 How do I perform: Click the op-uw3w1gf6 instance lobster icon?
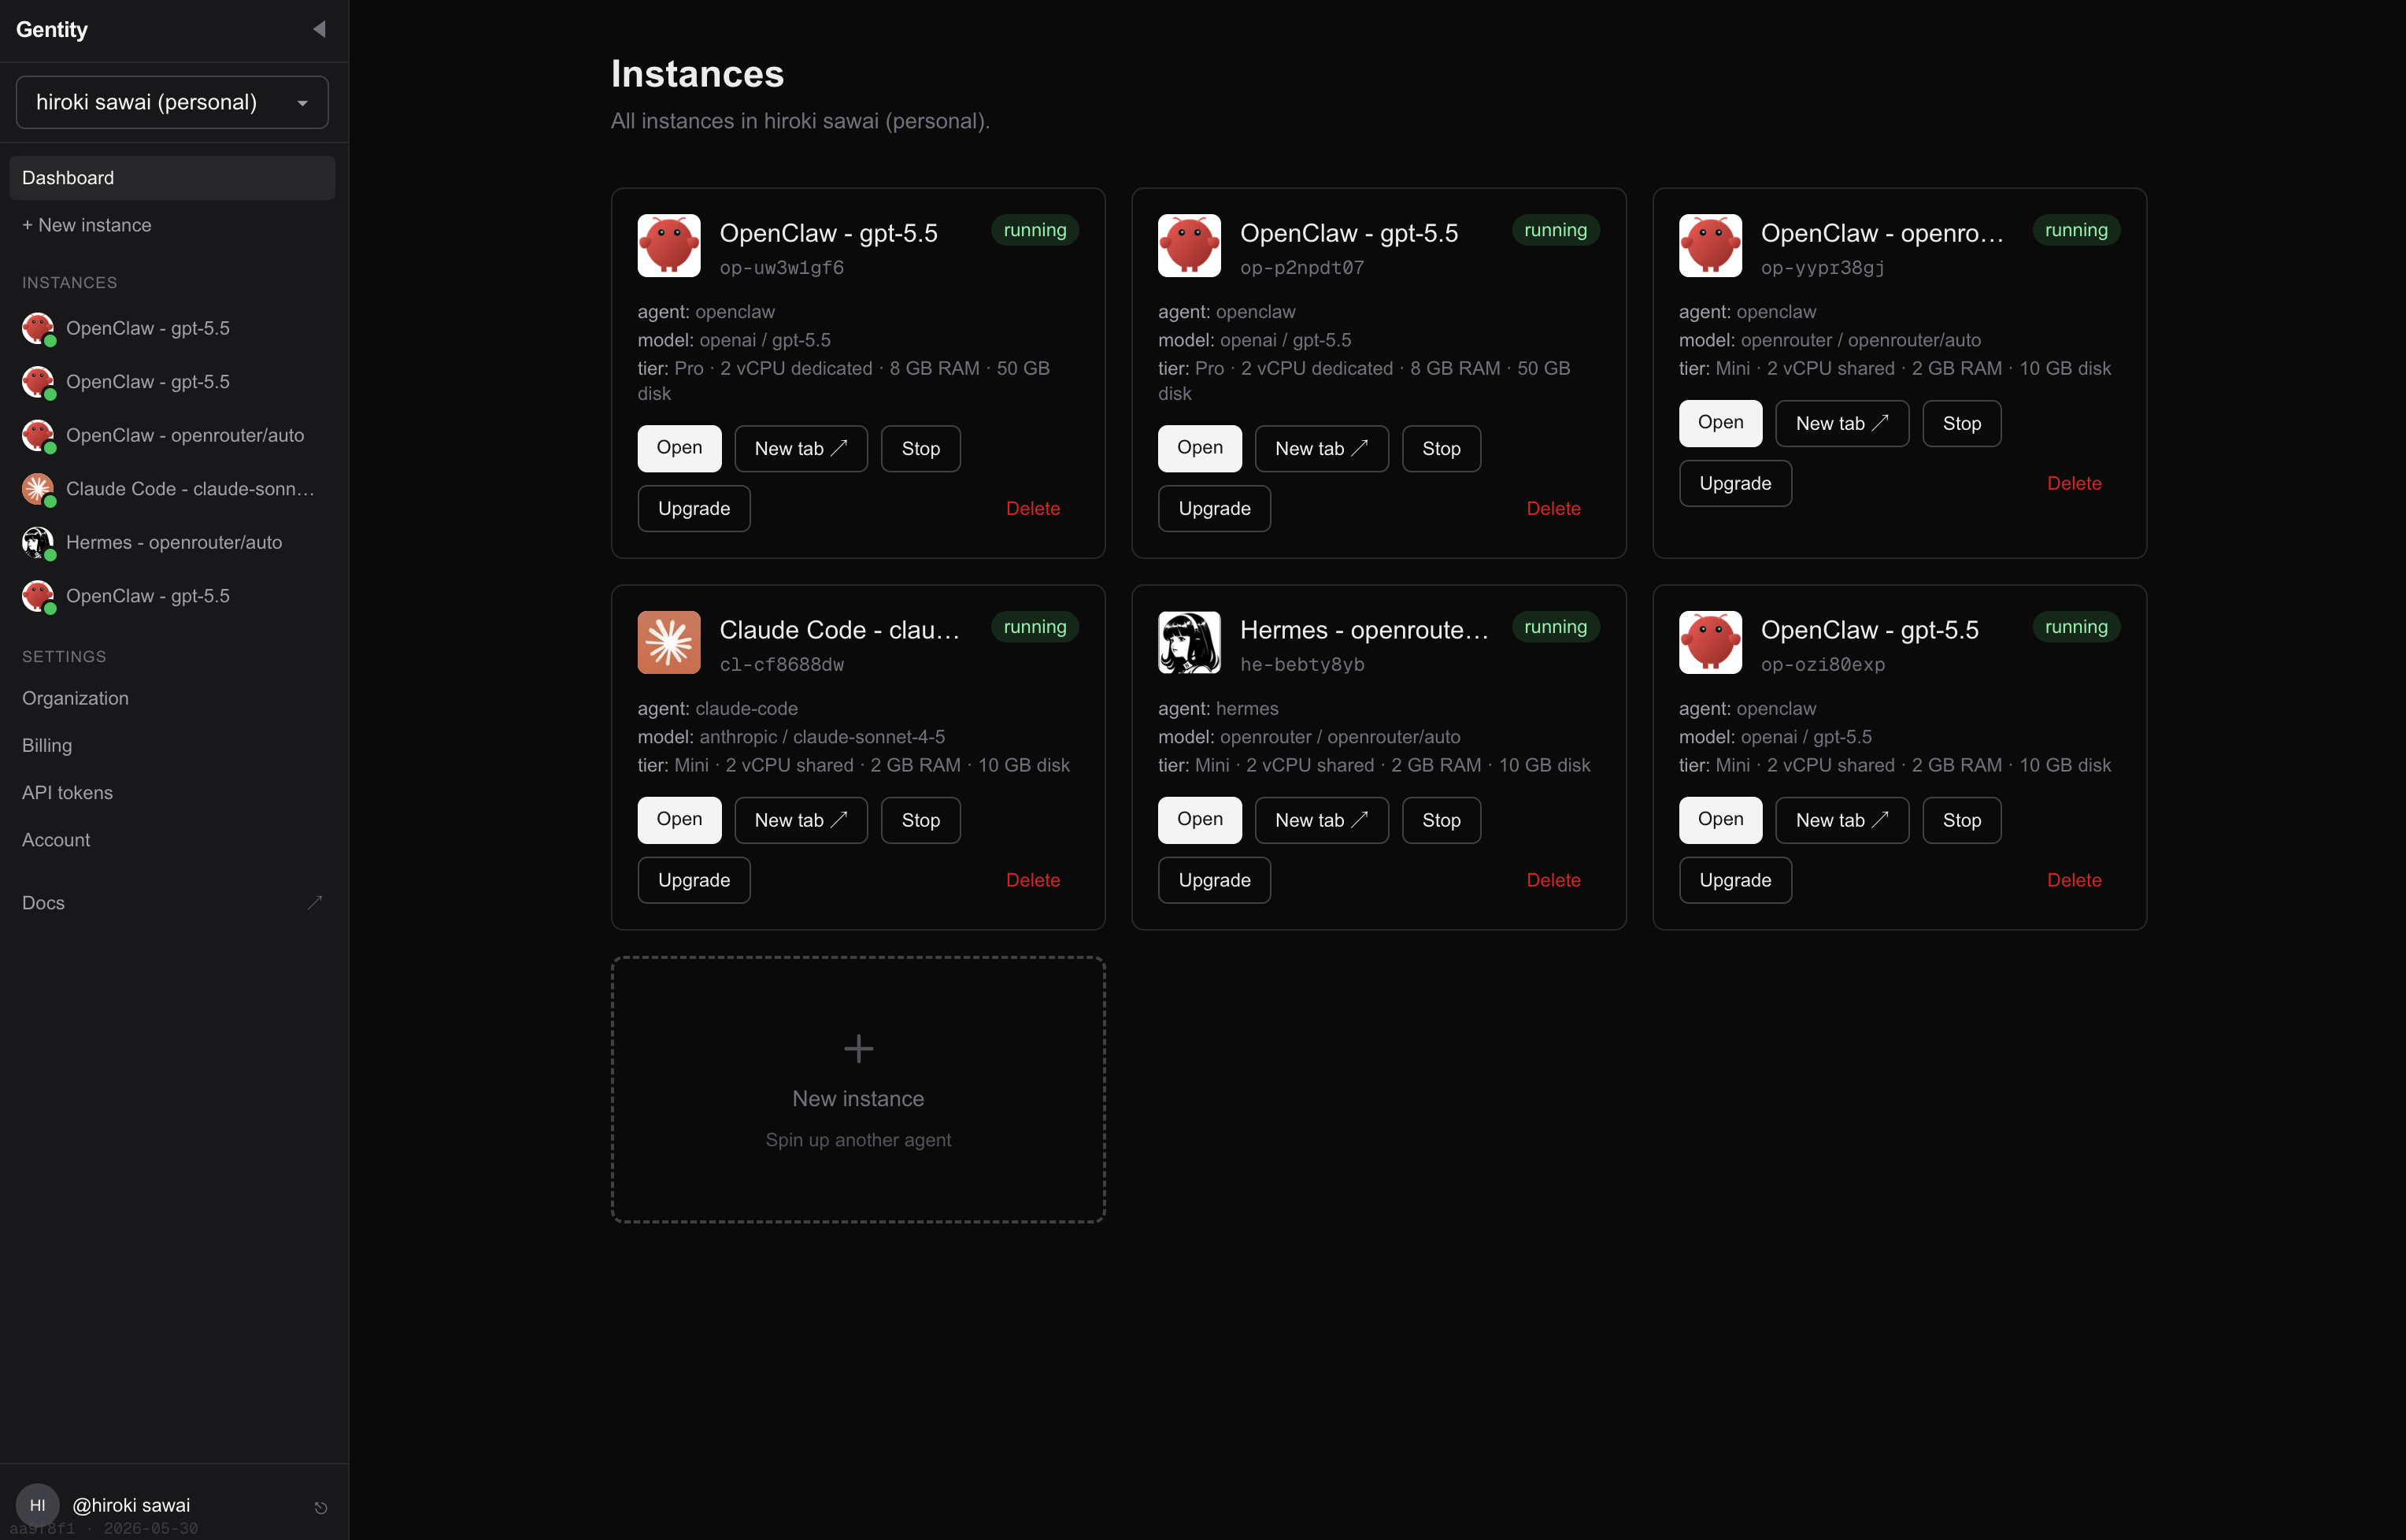coord(669,245)
